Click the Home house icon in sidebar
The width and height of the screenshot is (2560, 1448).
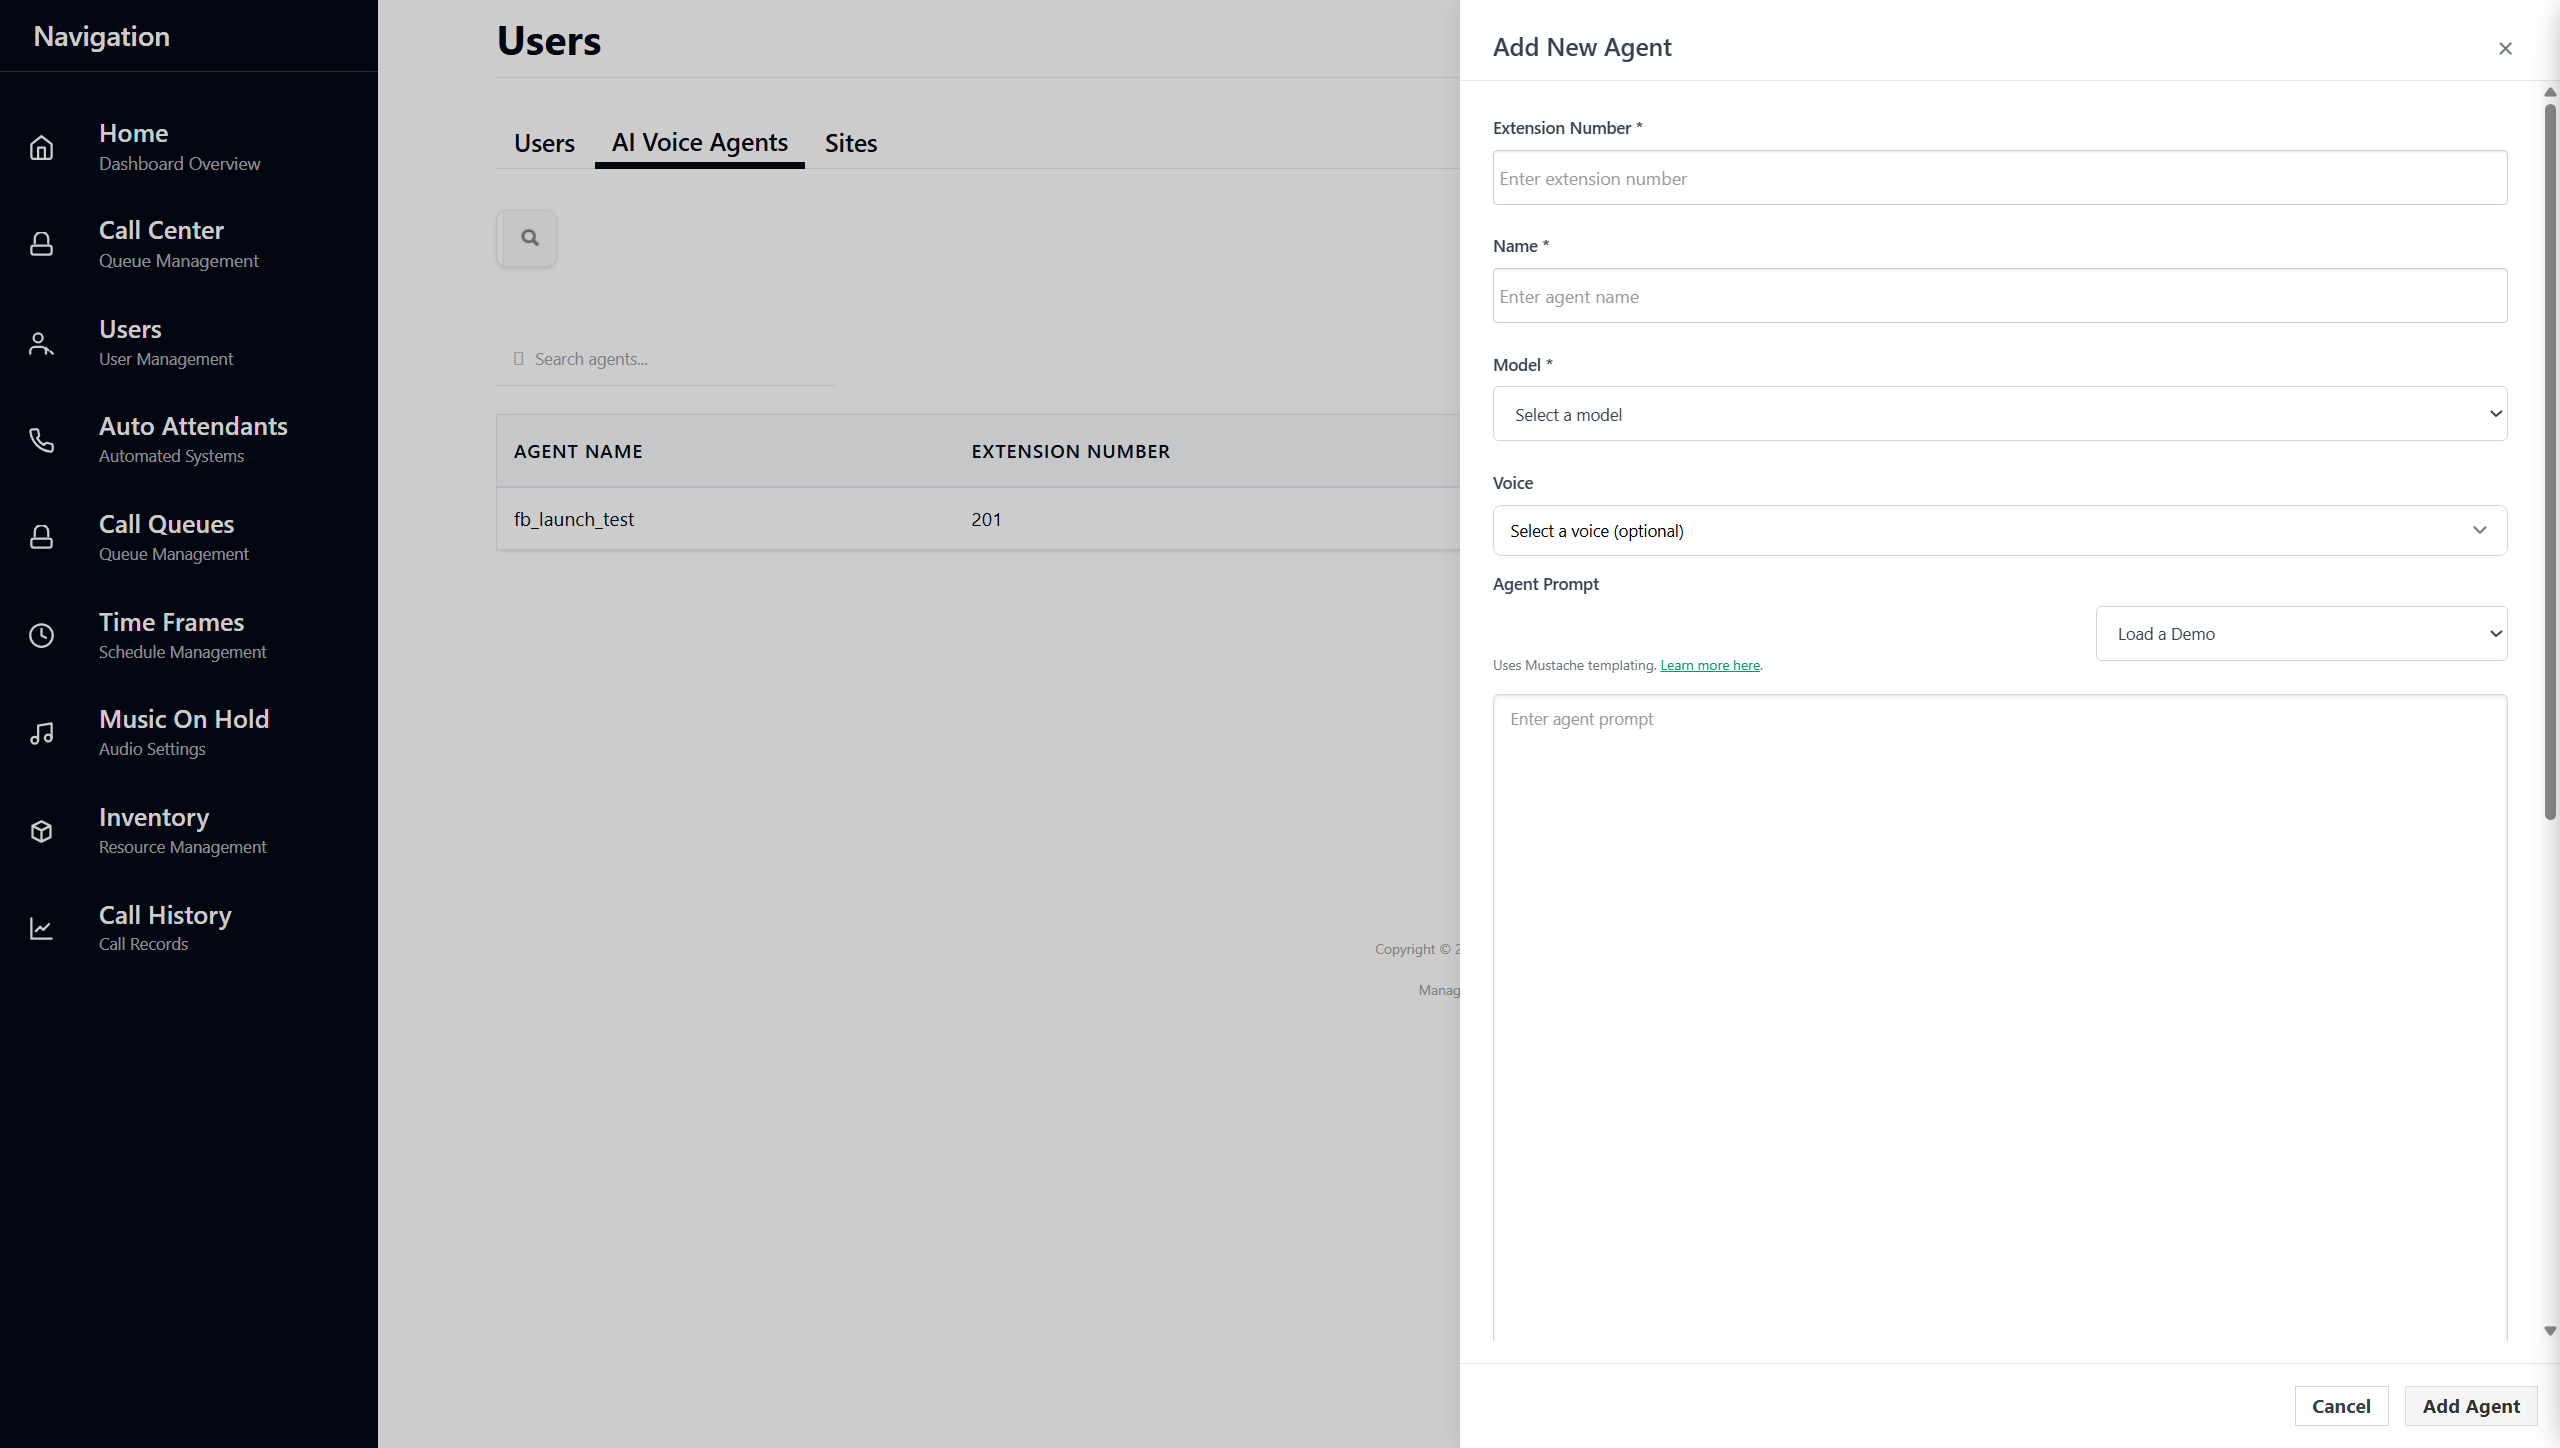[41, 148]
